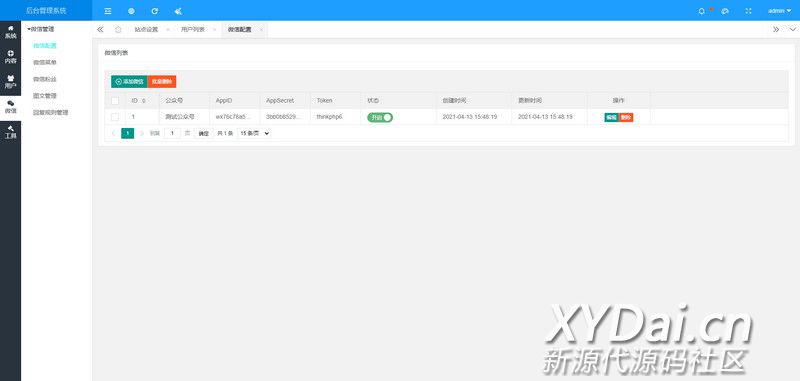Click the AppSecret cell starting 3bb0b8529

click(284, 117)
